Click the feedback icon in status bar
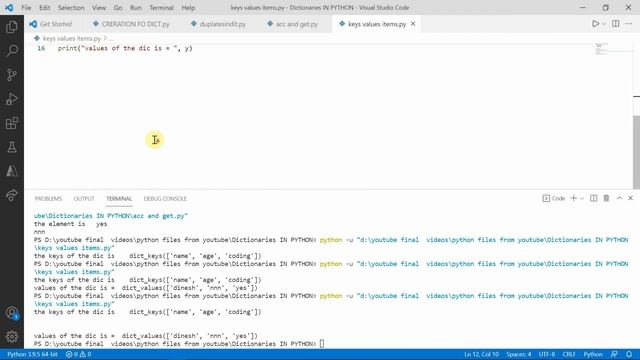The image size is (640, 360). pos(614,354)
